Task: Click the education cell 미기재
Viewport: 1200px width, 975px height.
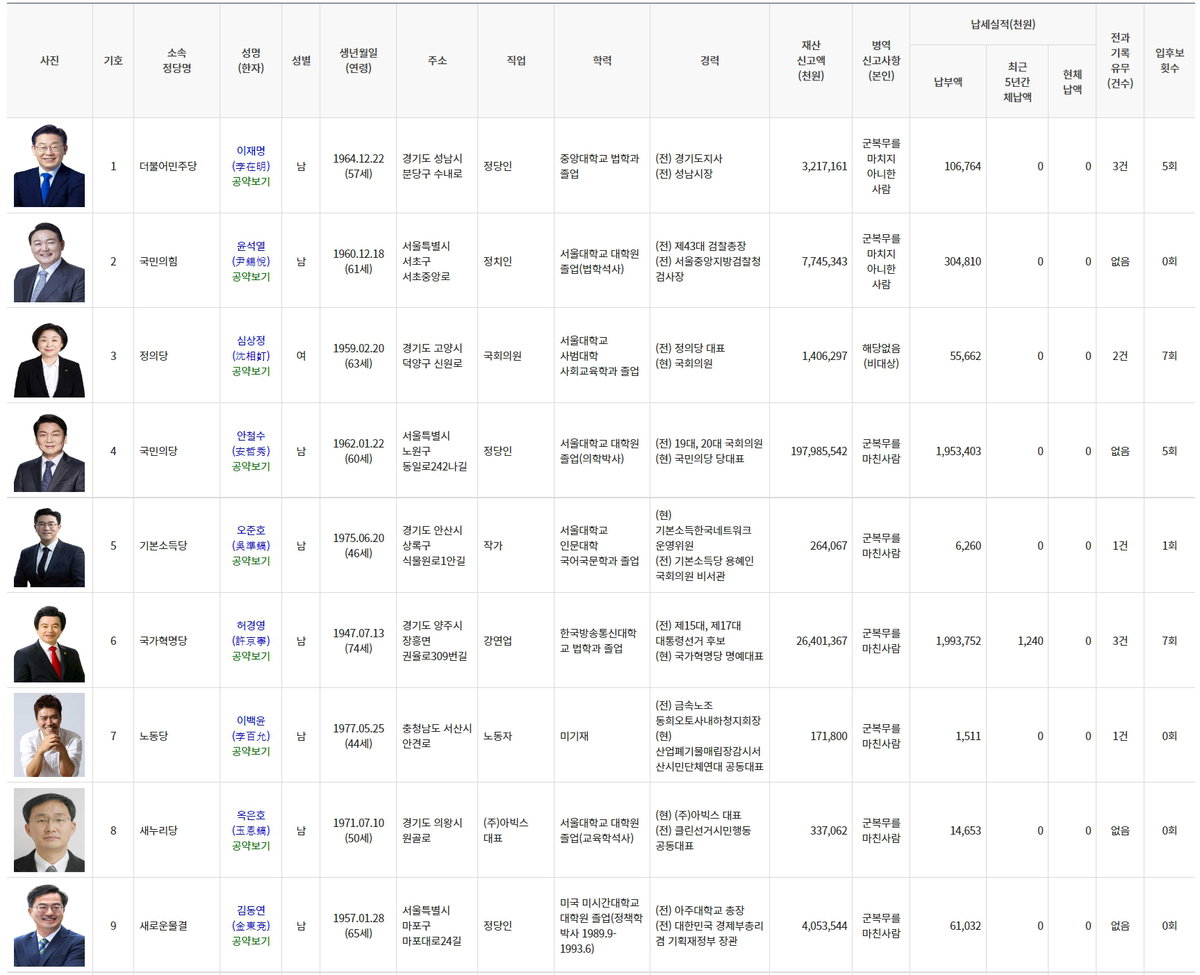Action: click(602, 736)
